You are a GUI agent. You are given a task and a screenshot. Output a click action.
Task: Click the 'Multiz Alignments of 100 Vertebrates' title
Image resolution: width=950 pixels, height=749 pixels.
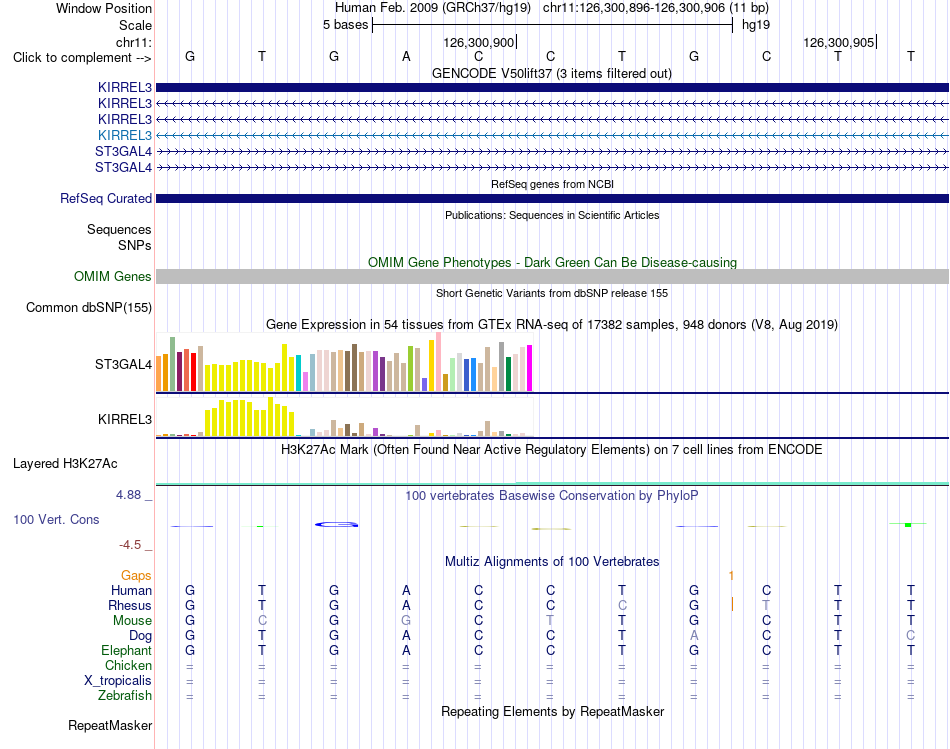click(552, 561)
